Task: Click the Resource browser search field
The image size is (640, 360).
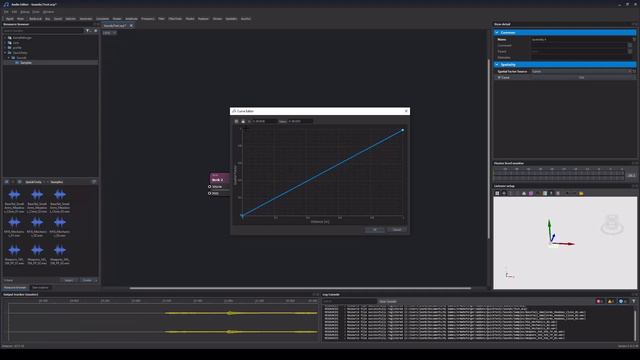Action: (x=43, y=31)
